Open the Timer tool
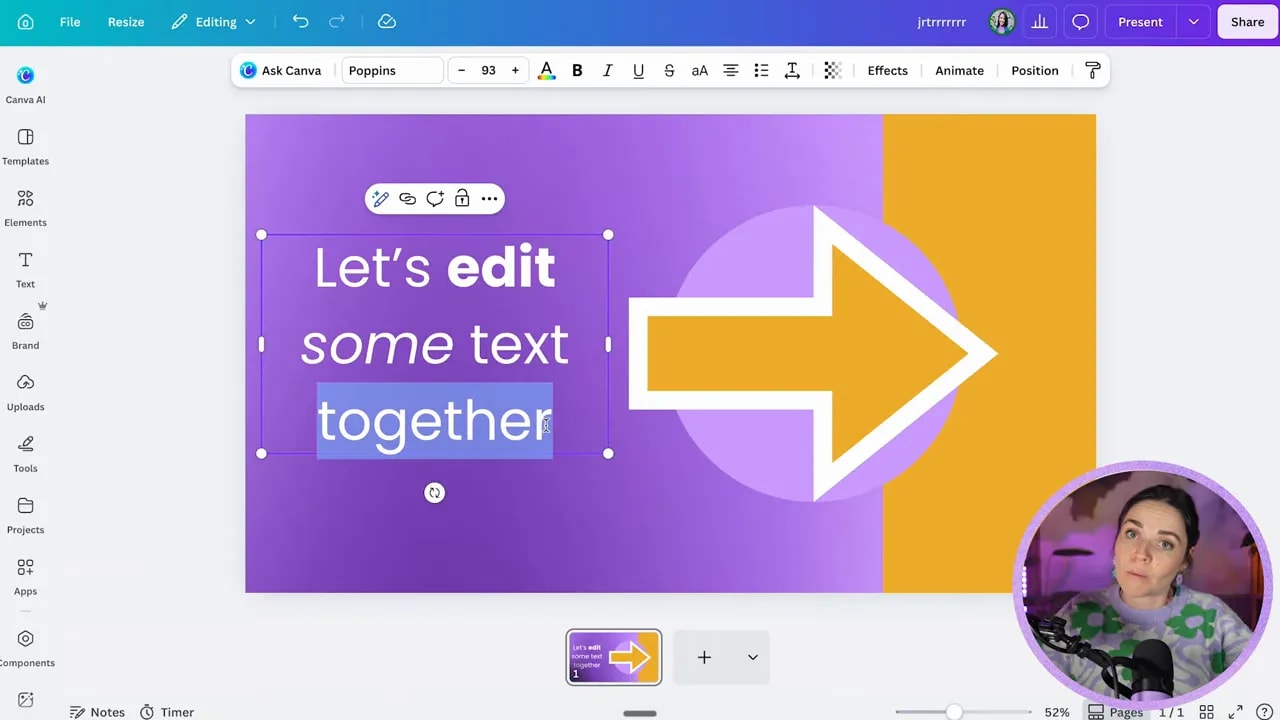Image resolution: width=1280 pixels, height=720 pixels. pyautogui.click(x=166, y=712)
